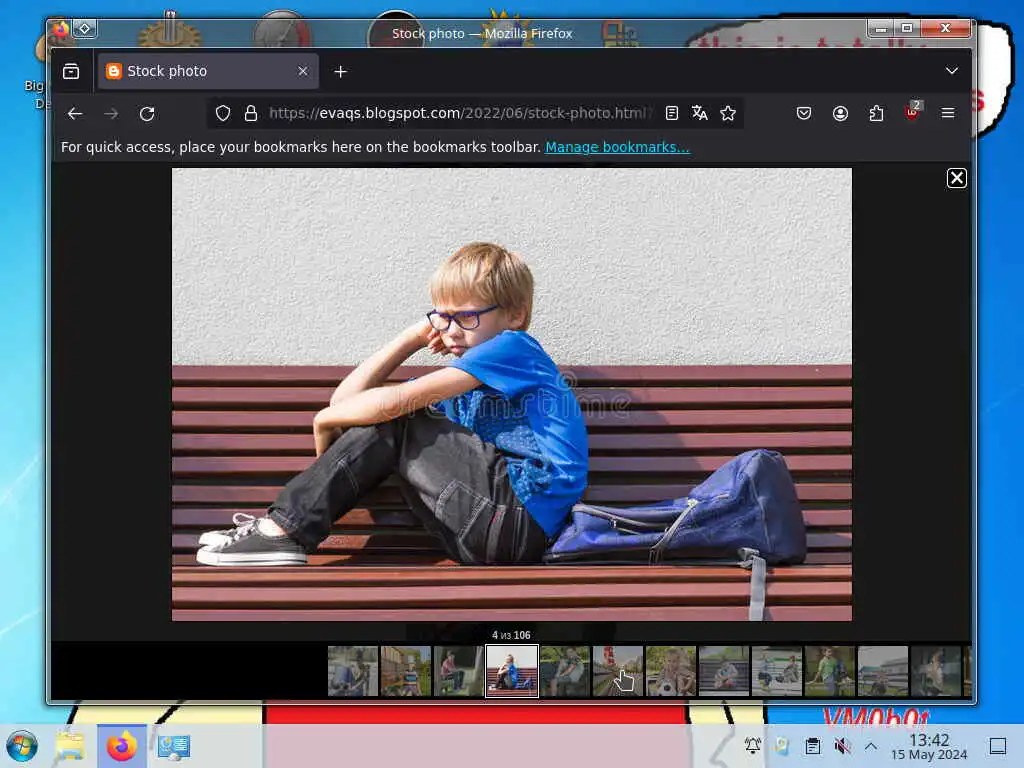Open Save to Pocket icon
Screen dimensions: 1024x768
click(x=804, y=114)
